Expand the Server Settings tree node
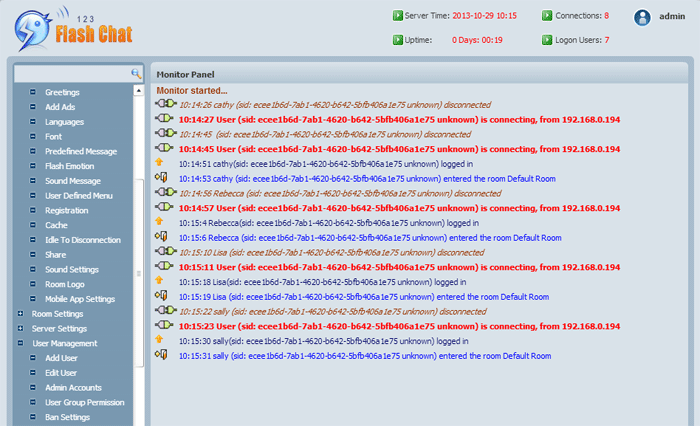This screenshot has width=700, height=426. [x=21, y=328]
